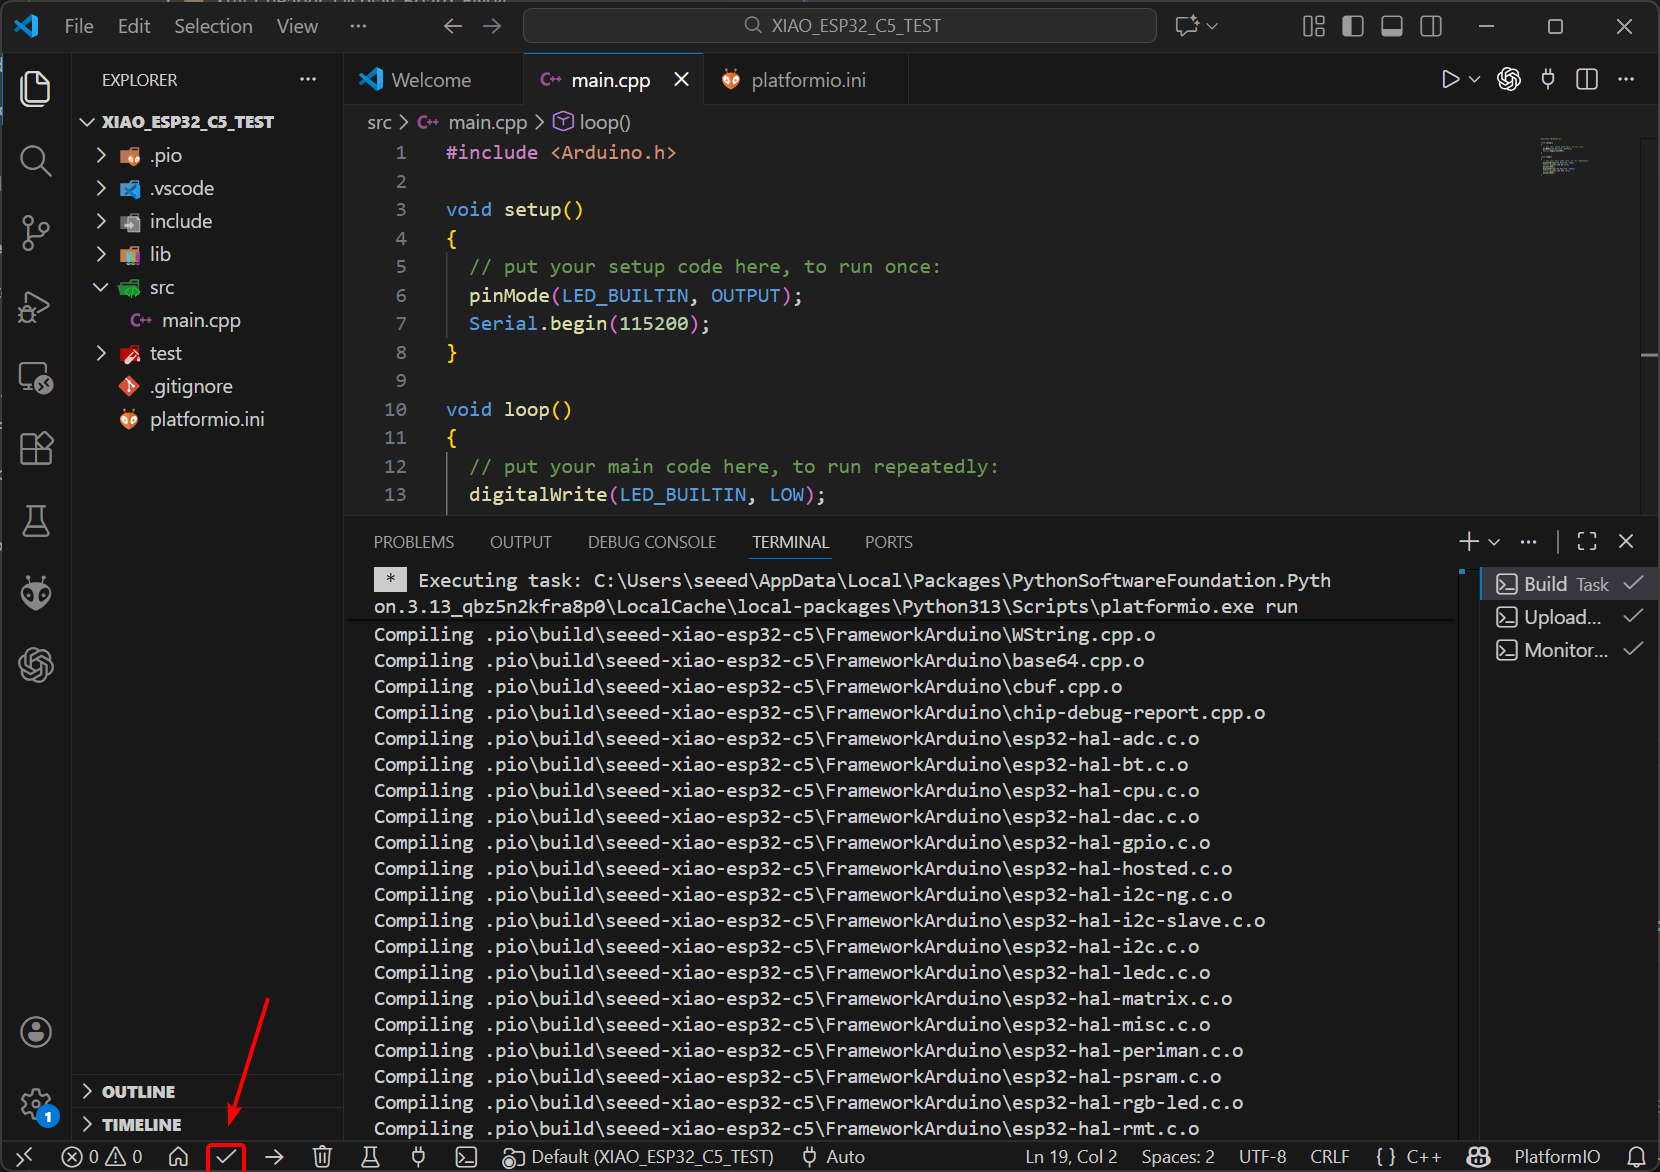1660x1172 pixels.
Task: Open the Selection menu
Action: [213, 26]
